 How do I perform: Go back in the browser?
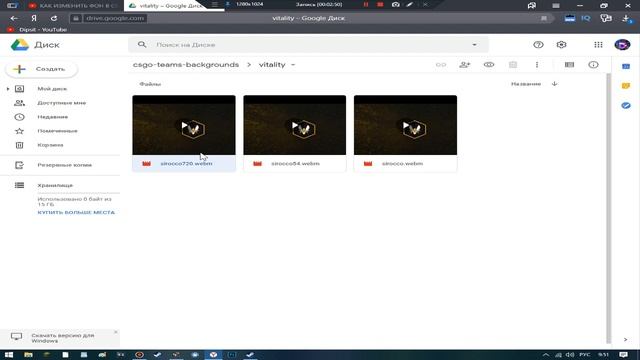(14, 18)
